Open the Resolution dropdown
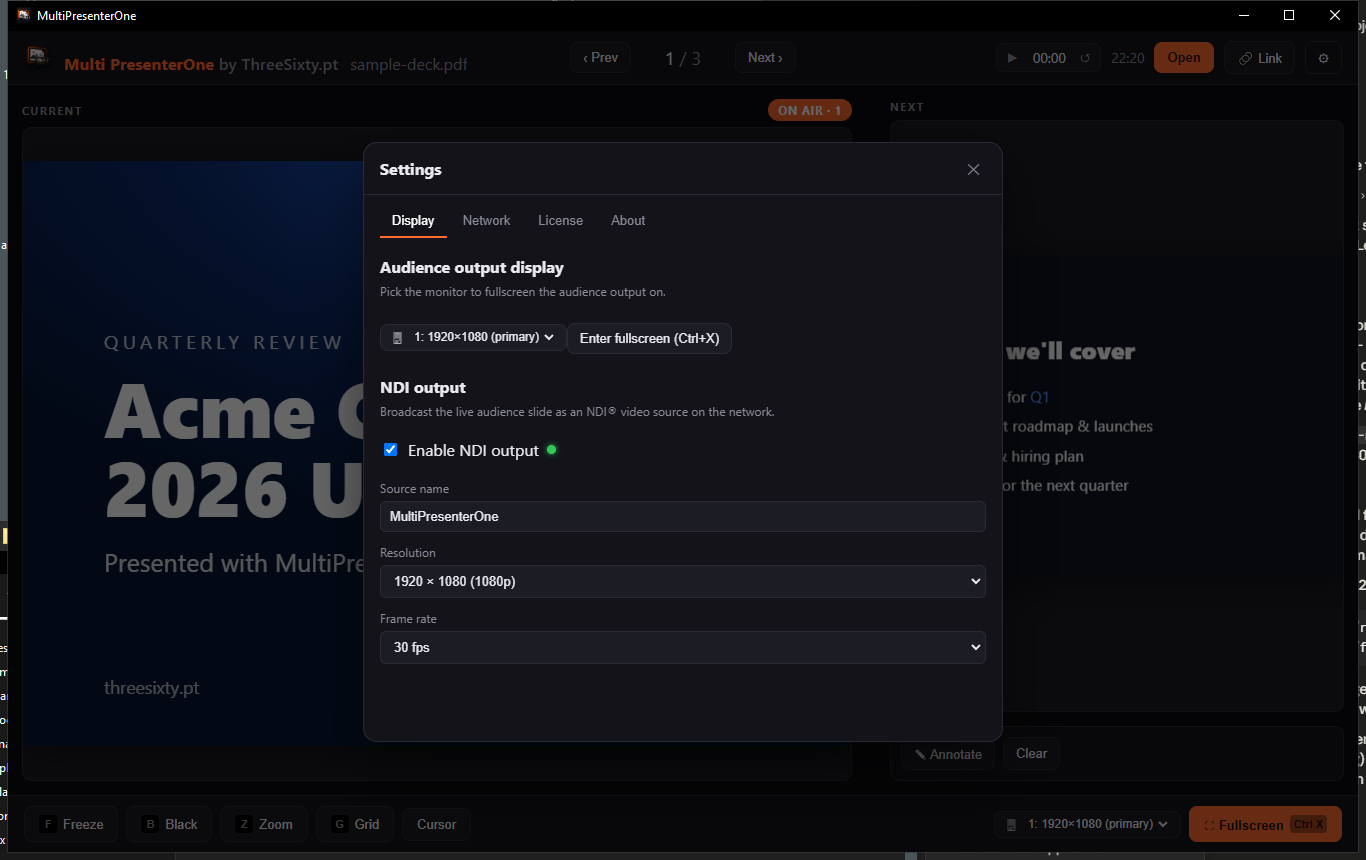 click(683, 581)
